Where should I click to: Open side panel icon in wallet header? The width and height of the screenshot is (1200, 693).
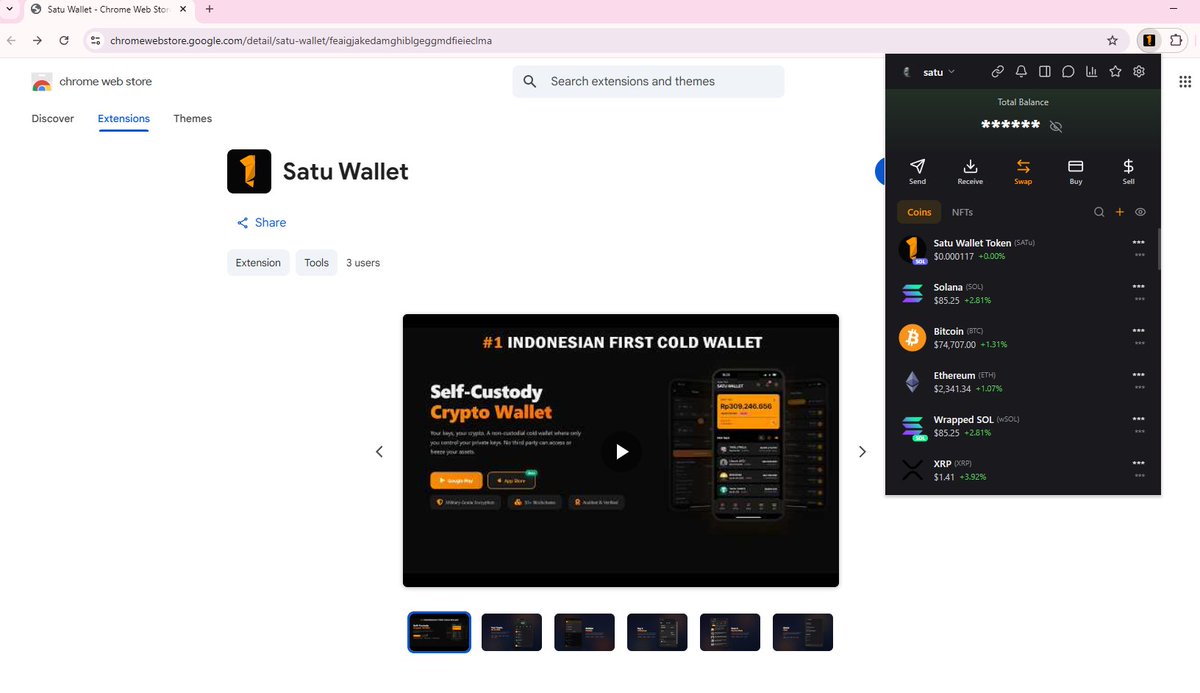pyautogui.click(x=1045, y=72)
